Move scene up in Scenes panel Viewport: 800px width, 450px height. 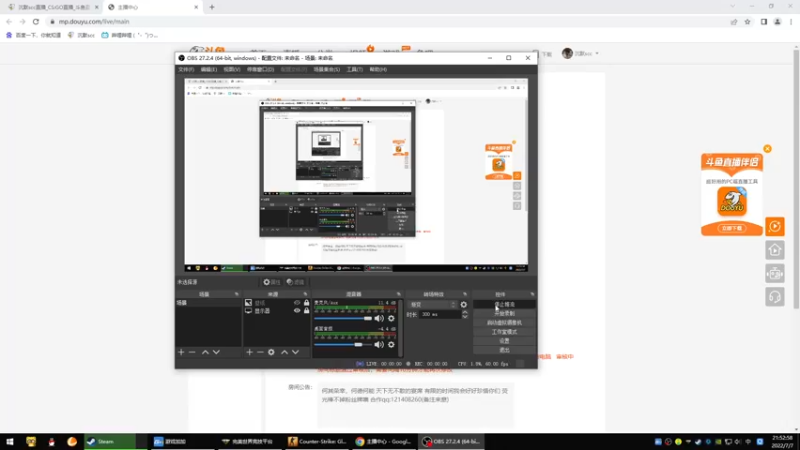coord(205,352)
